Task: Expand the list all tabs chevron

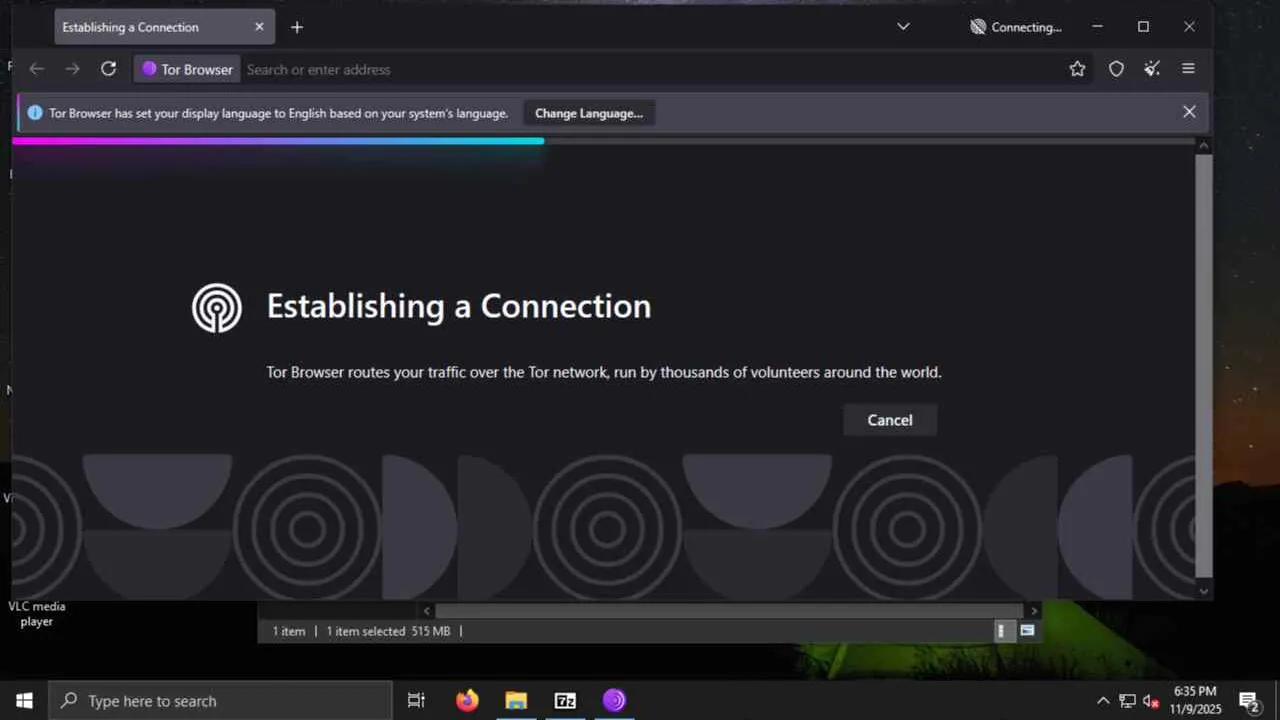Action: click(903, 27)
